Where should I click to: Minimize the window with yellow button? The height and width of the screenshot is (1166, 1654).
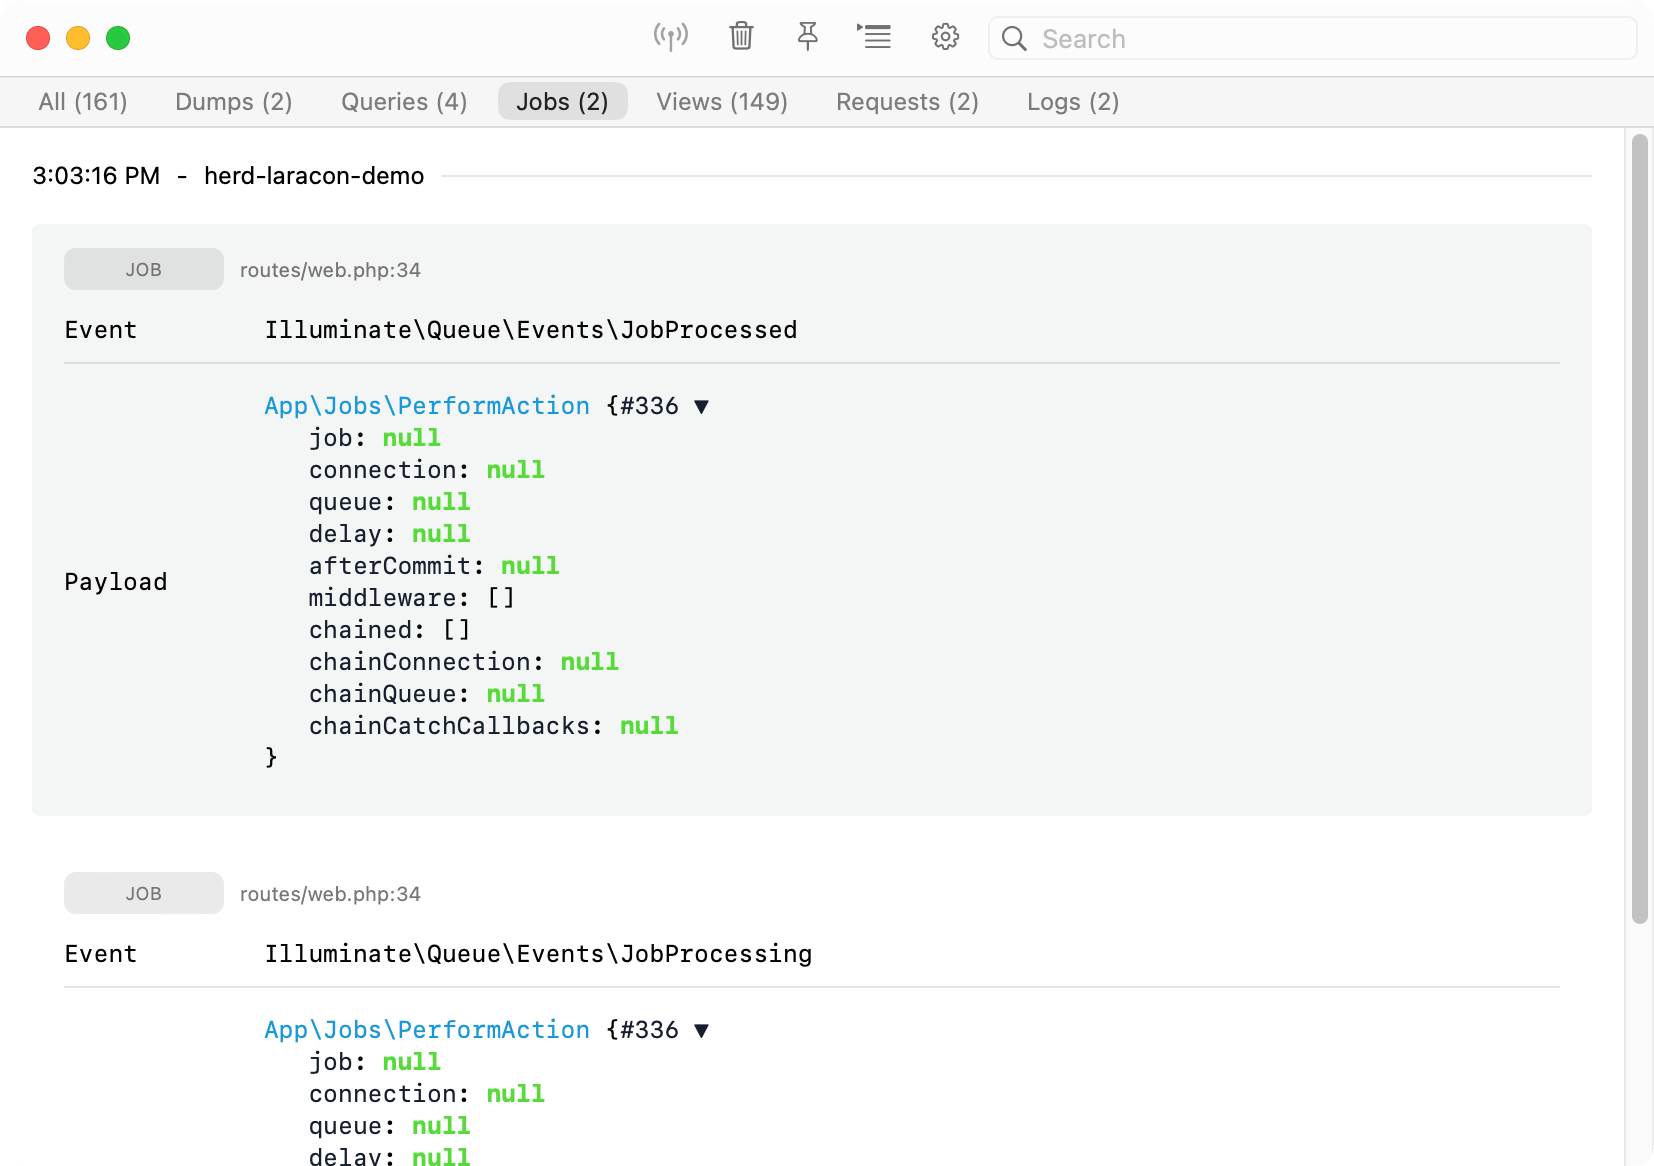click(78, 38)
